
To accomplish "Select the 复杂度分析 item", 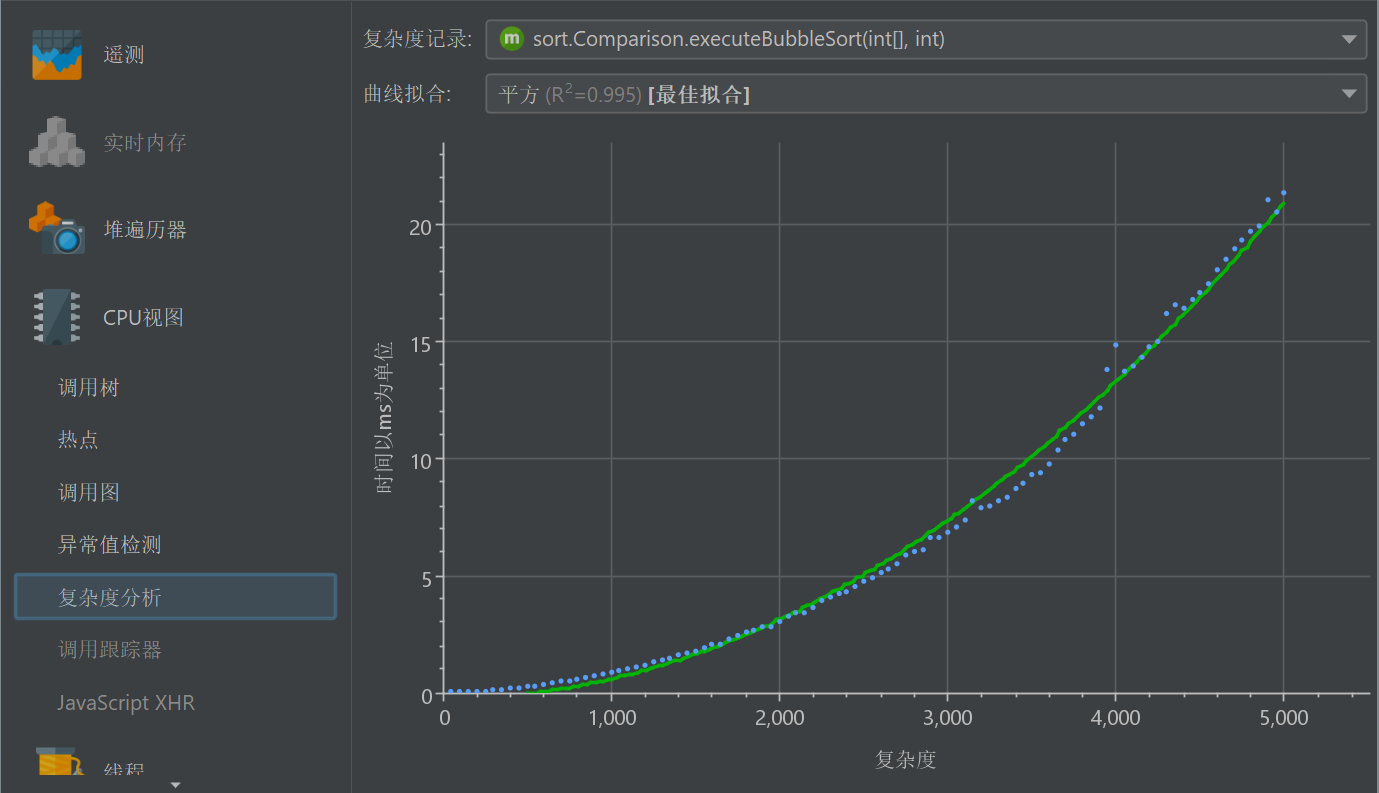I will tap(110, 598).
